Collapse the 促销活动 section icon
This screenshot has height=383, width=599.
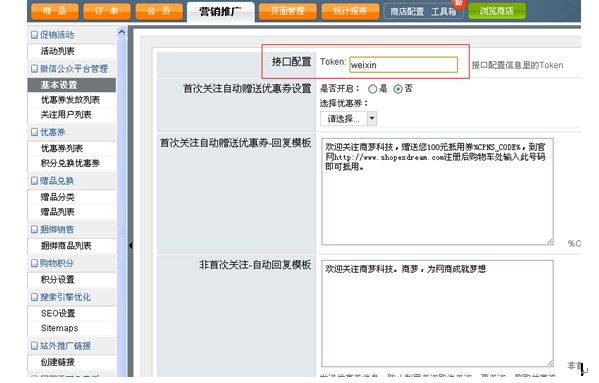[x=34, y=35]
